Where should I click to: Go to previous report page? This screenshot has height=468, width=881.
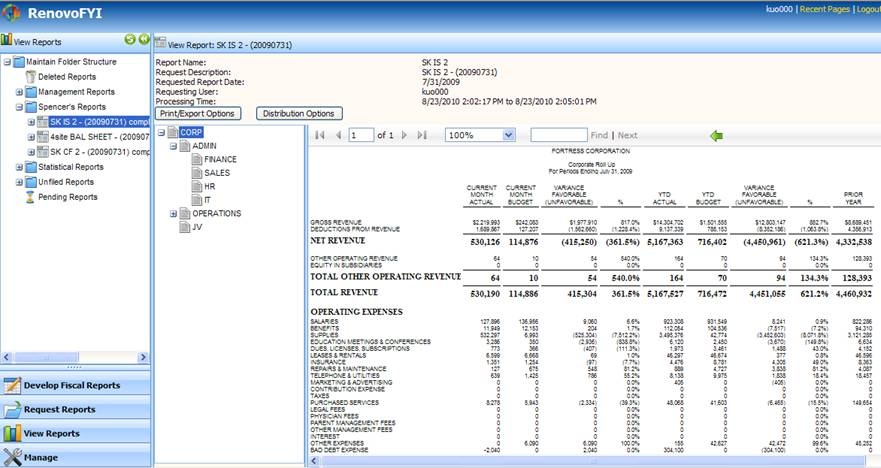pyautogui.click(x=338, y=135)
